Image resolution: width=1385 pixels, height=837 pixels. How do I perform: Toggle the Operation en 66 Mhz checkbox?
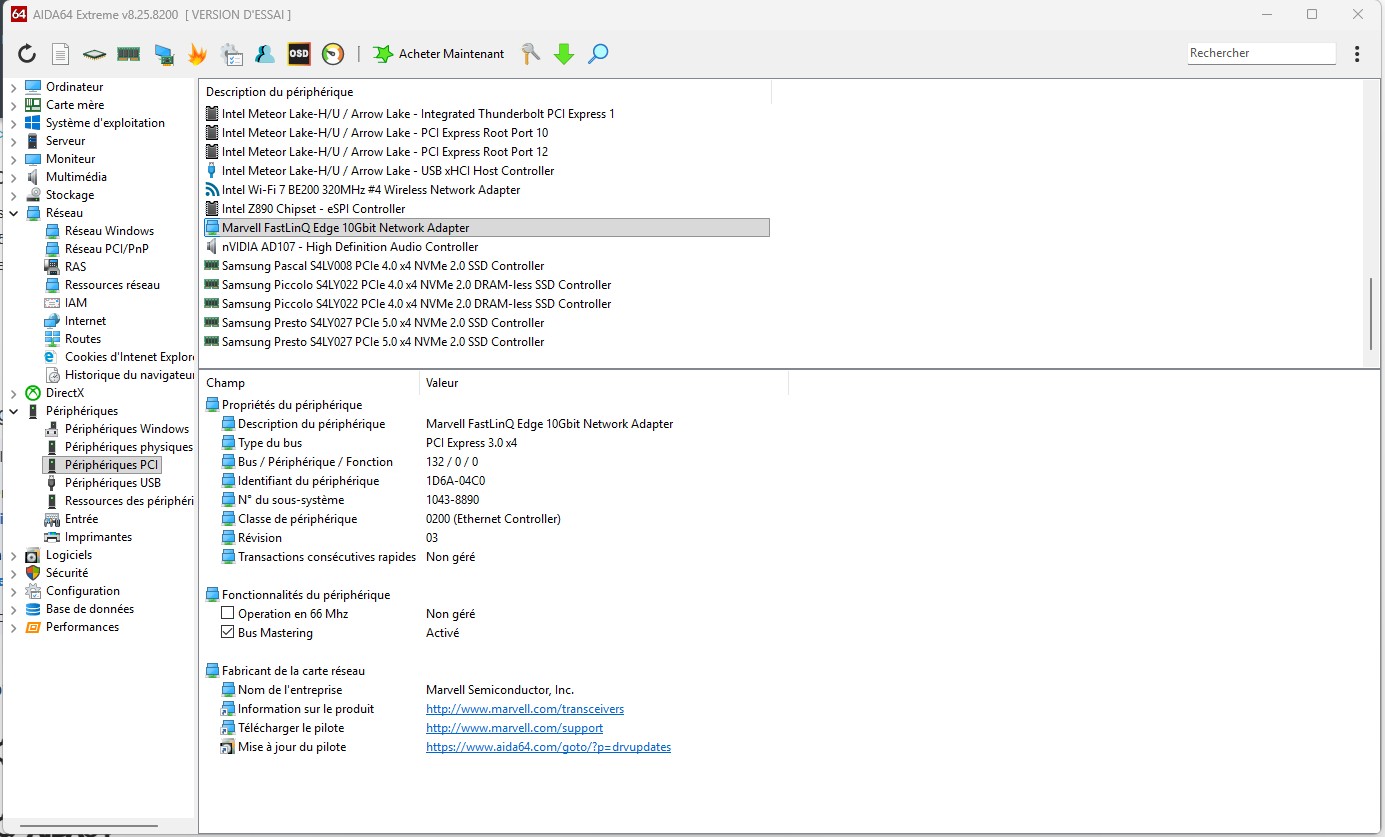point(228,614)
